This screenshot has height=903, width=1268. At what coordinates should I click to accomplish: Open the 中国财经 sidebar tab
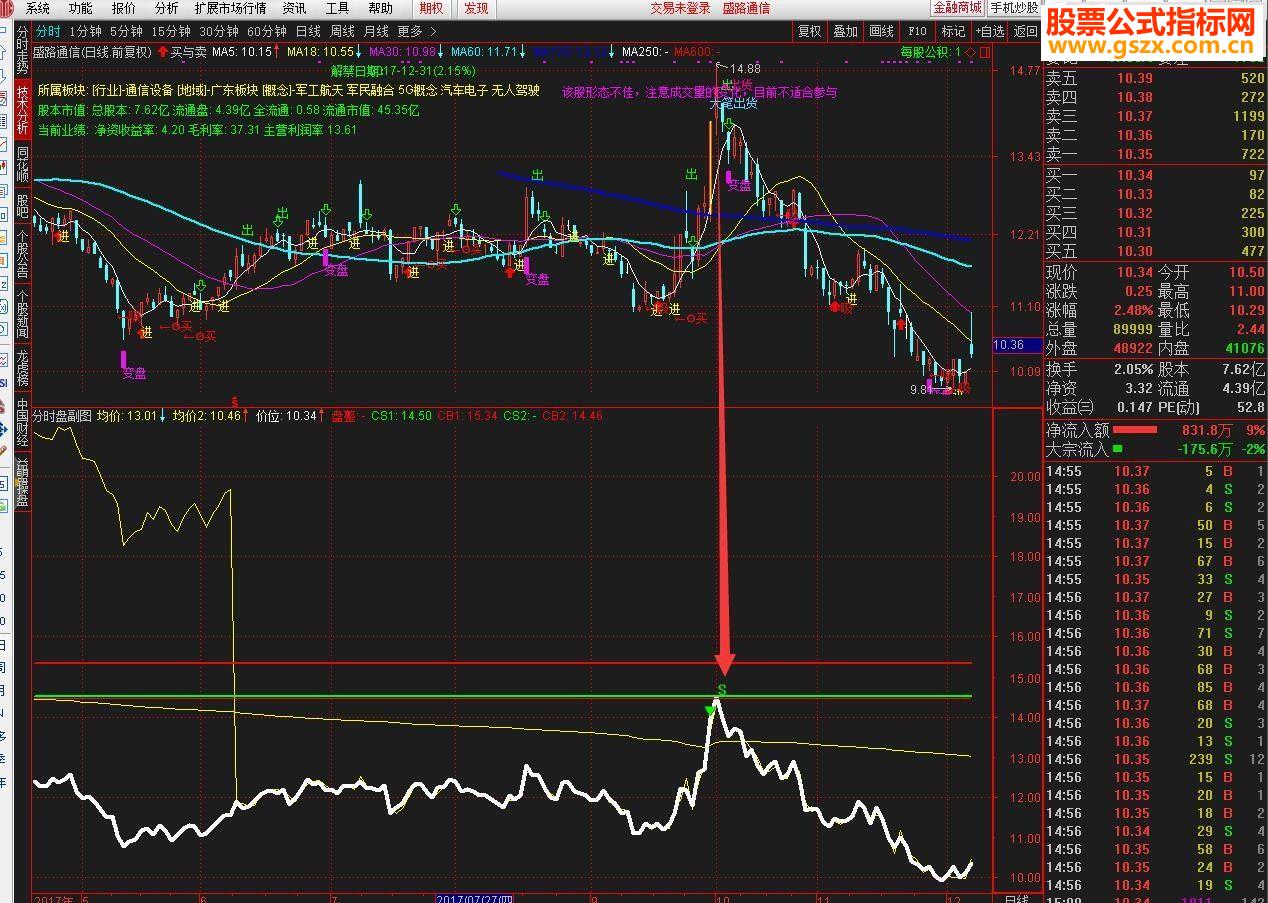click(x=22, y=420)
